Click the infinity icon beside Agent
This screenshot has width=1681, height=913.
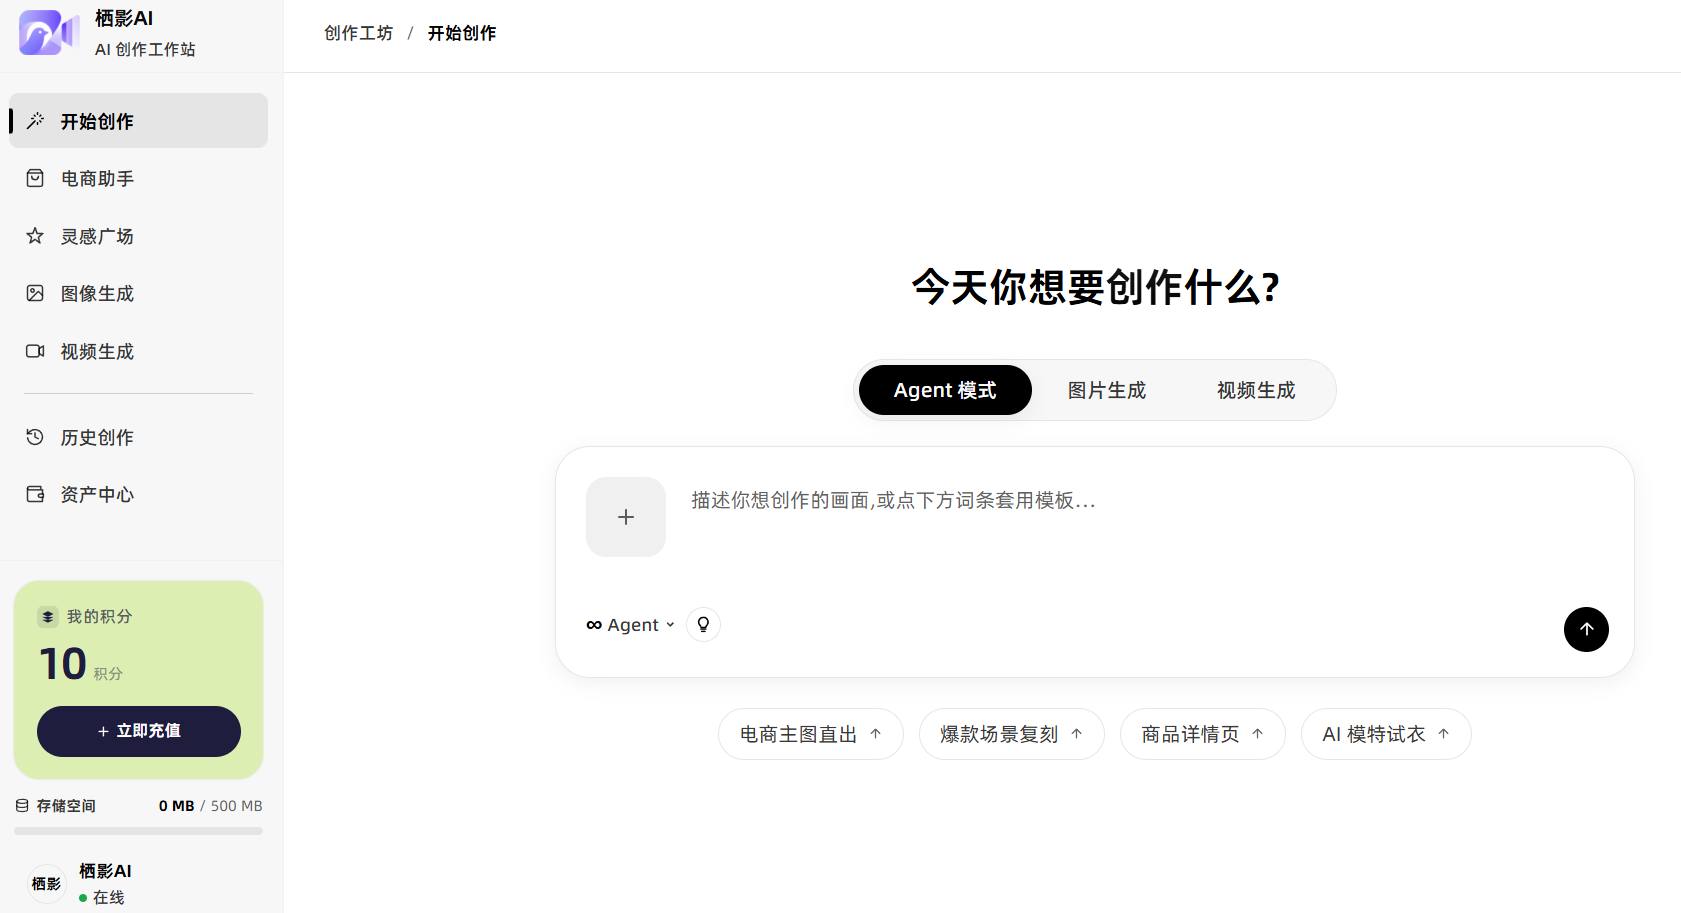pos(594,625)
